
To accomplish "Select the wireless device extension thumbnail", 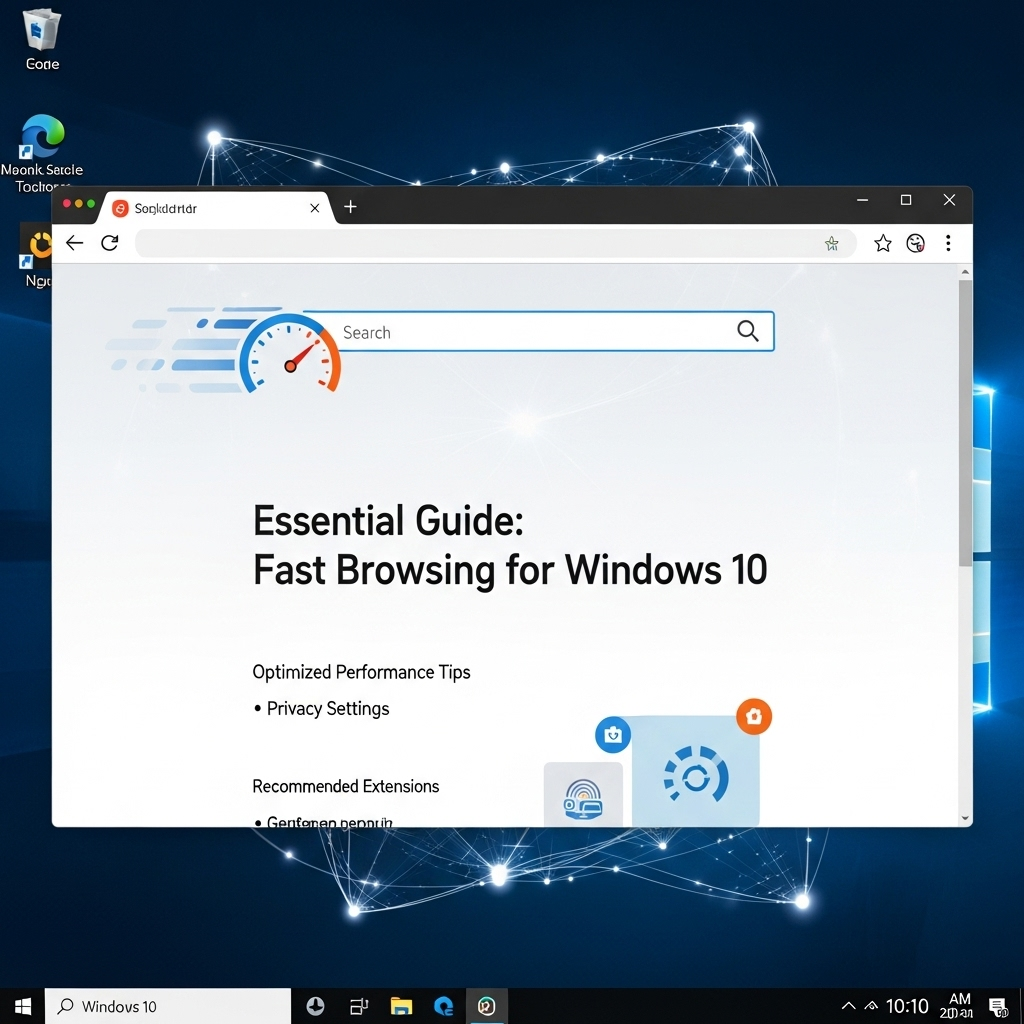I will [583, 795].
